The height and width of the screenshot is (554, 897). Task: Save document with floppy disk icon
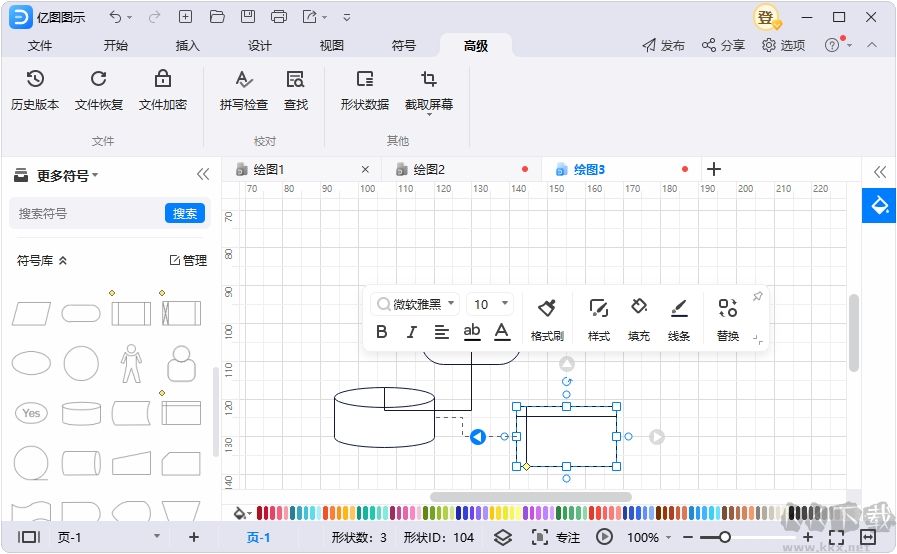pos(248,17)
